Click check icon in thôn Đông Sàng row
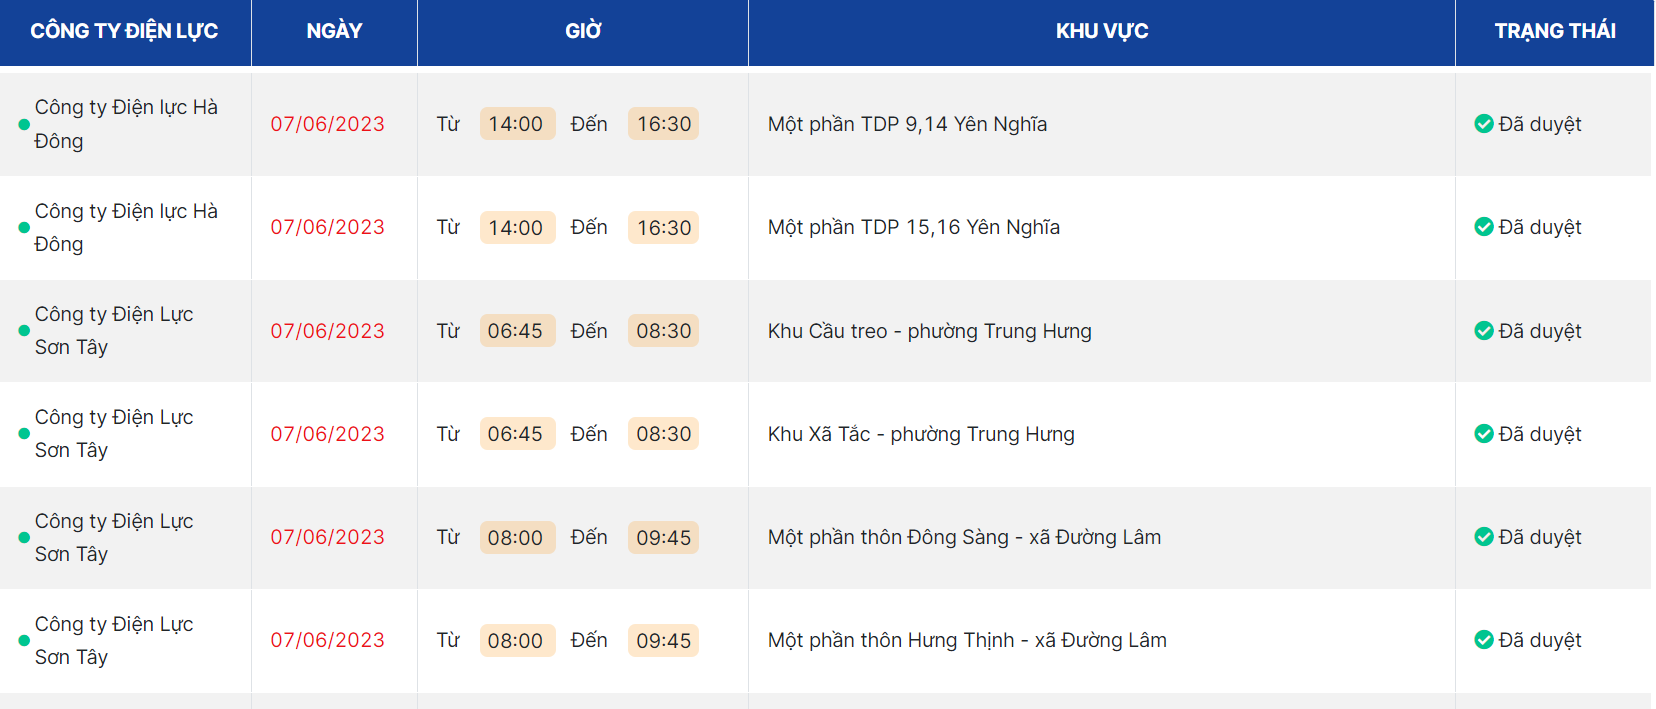 pos(1484,537)
